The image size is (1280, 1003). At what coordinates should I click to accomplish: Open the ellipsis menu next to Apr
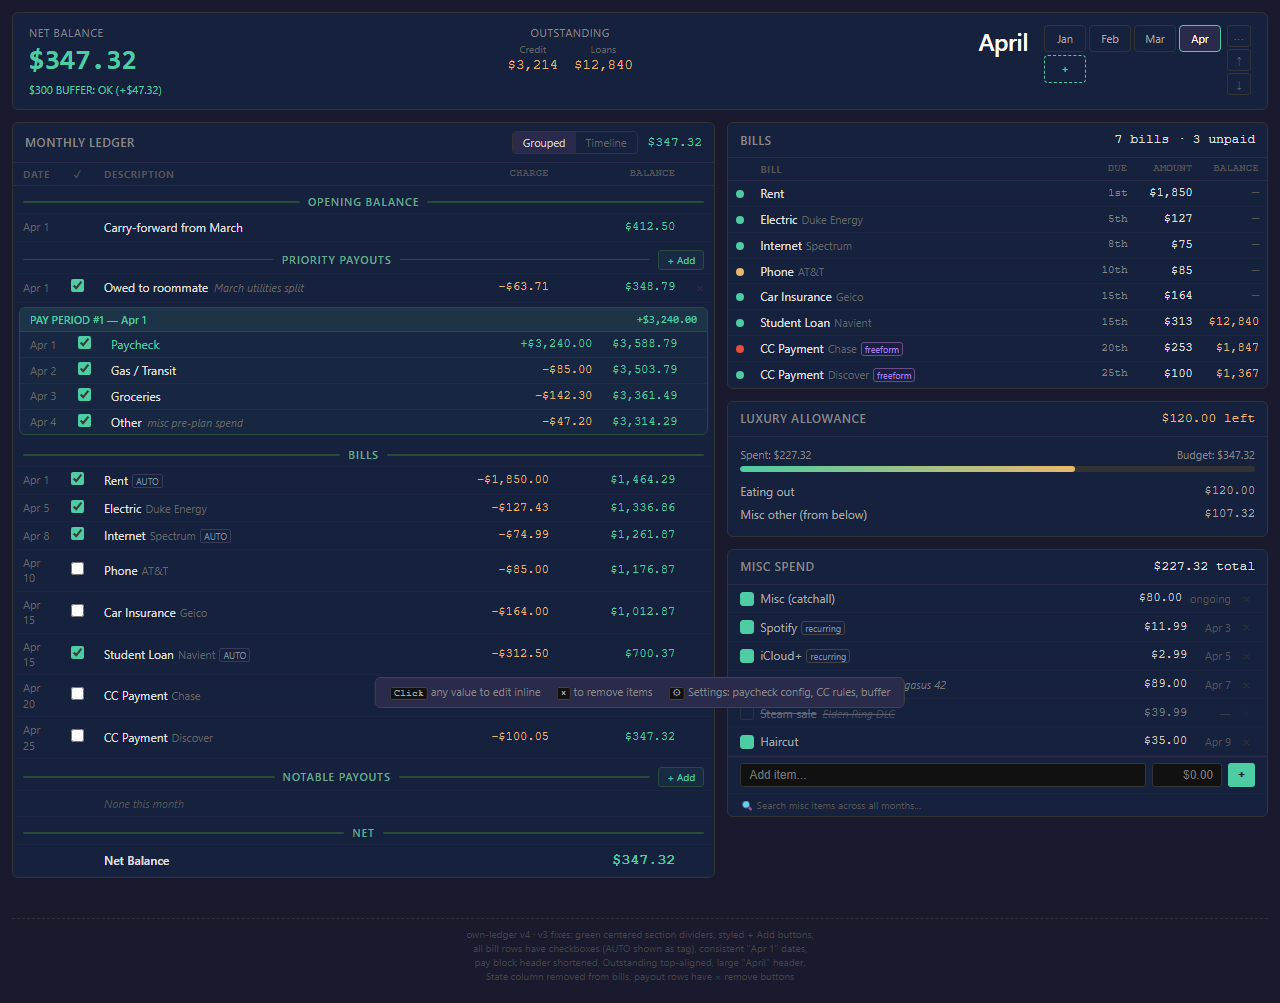1239,38
